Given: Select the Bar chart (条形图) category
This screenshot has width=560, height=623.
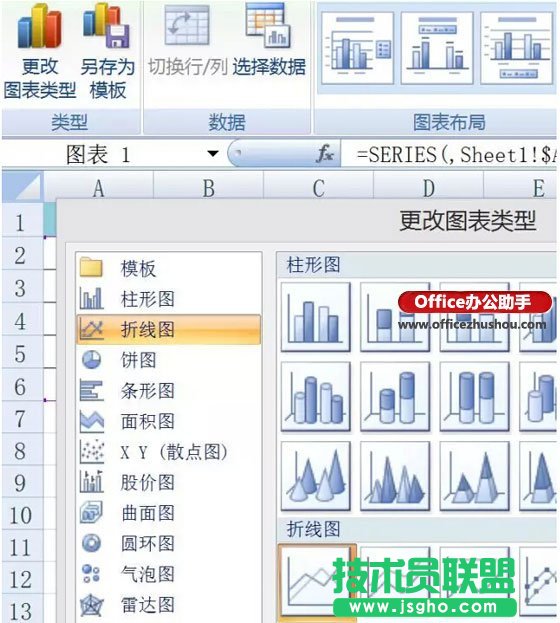Looking at the screenshot, I should point(169,391).
